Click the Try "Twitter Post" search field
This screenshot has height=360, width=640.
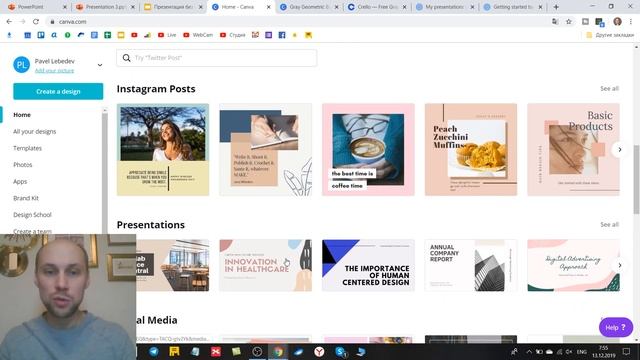(x=216, y=58)
